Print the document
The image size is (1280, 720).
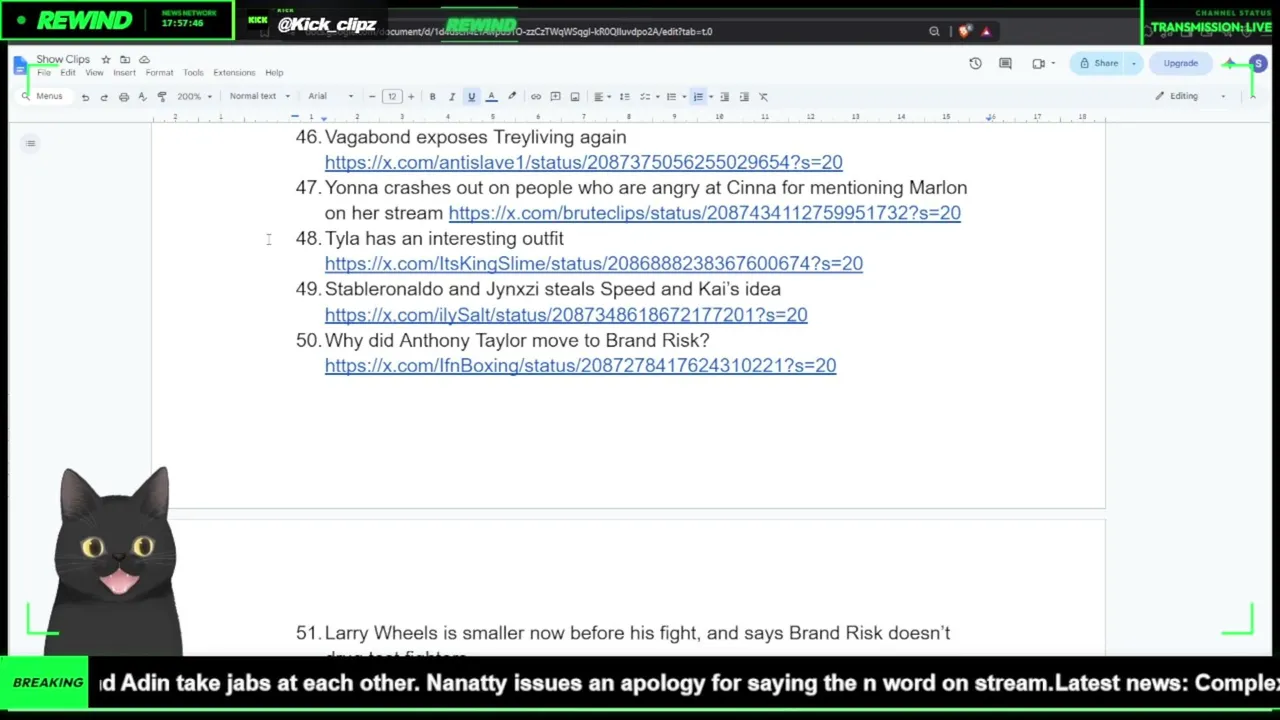point(123,97)
